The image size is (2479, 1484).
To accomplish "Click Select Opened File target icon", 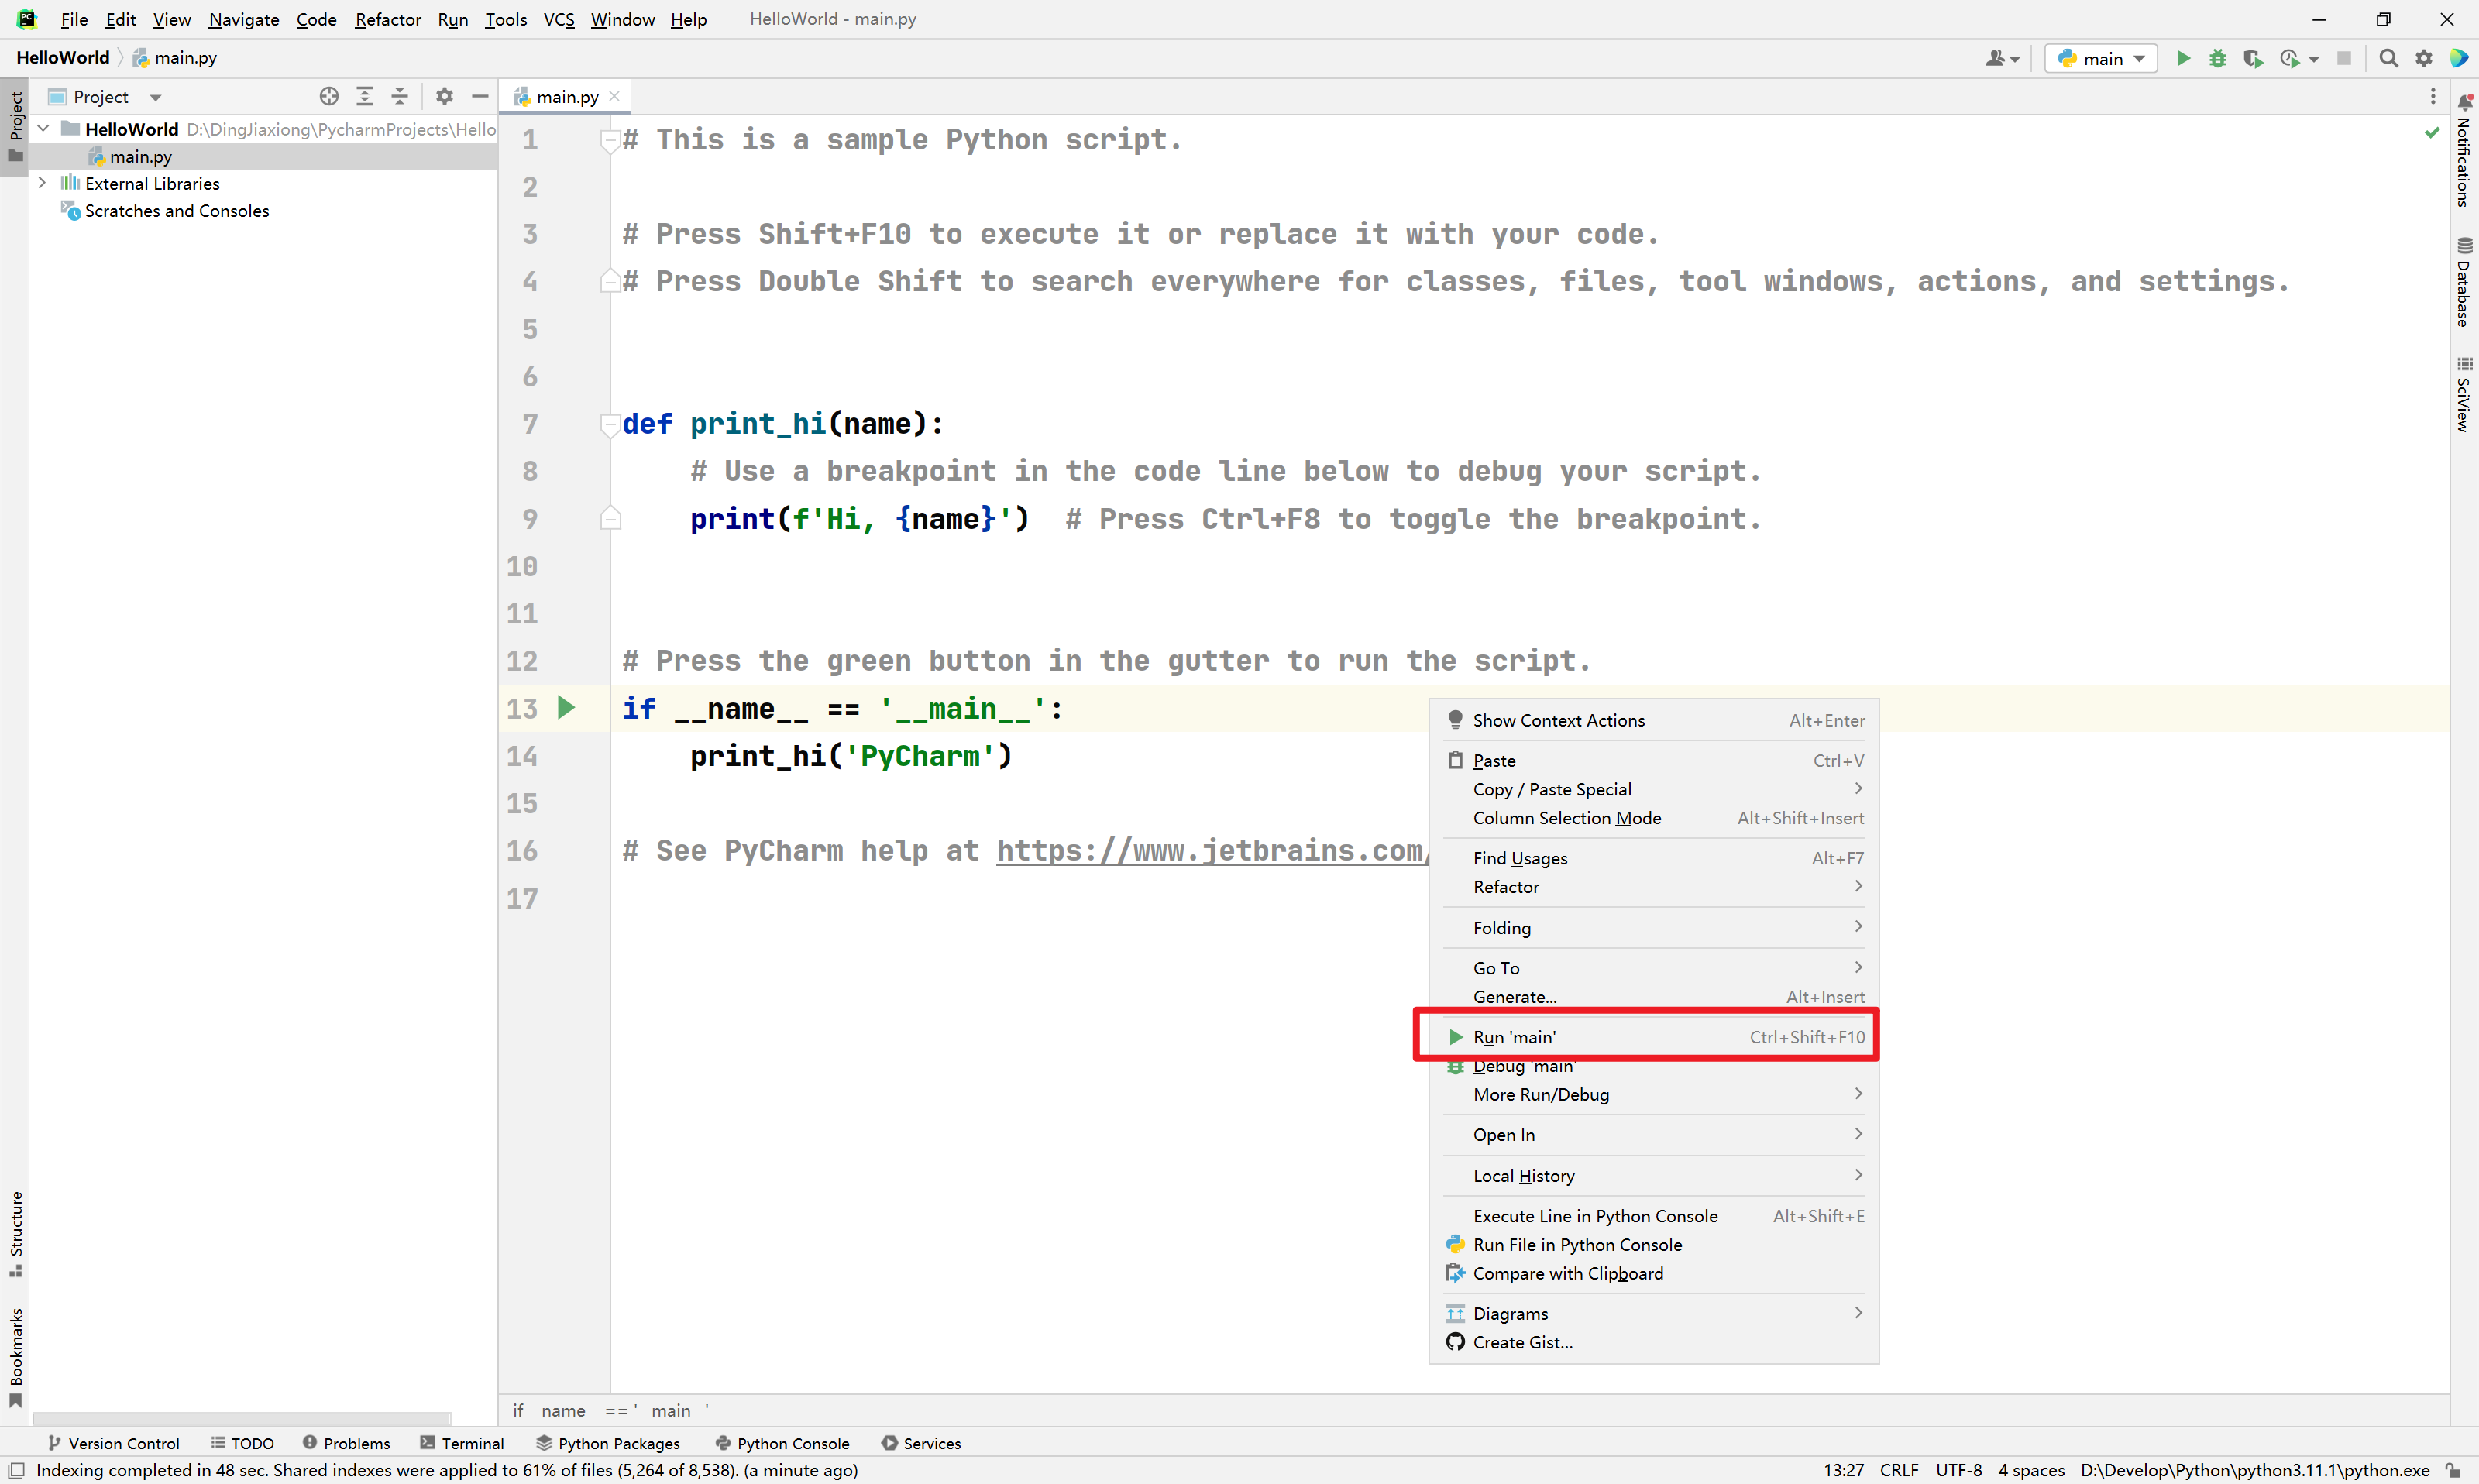I will point(329,96).
